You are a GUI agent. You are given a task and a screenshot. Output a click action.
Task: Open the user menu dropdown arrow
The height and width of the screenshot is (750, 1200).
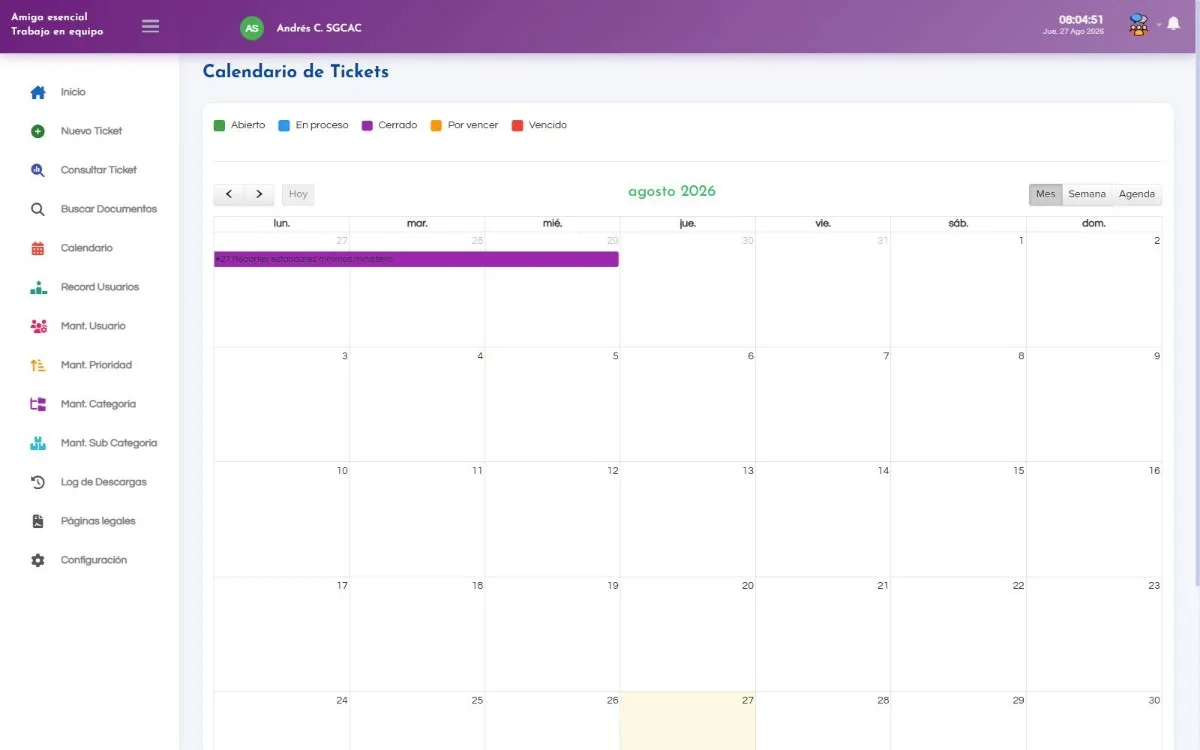(1159, 25)
